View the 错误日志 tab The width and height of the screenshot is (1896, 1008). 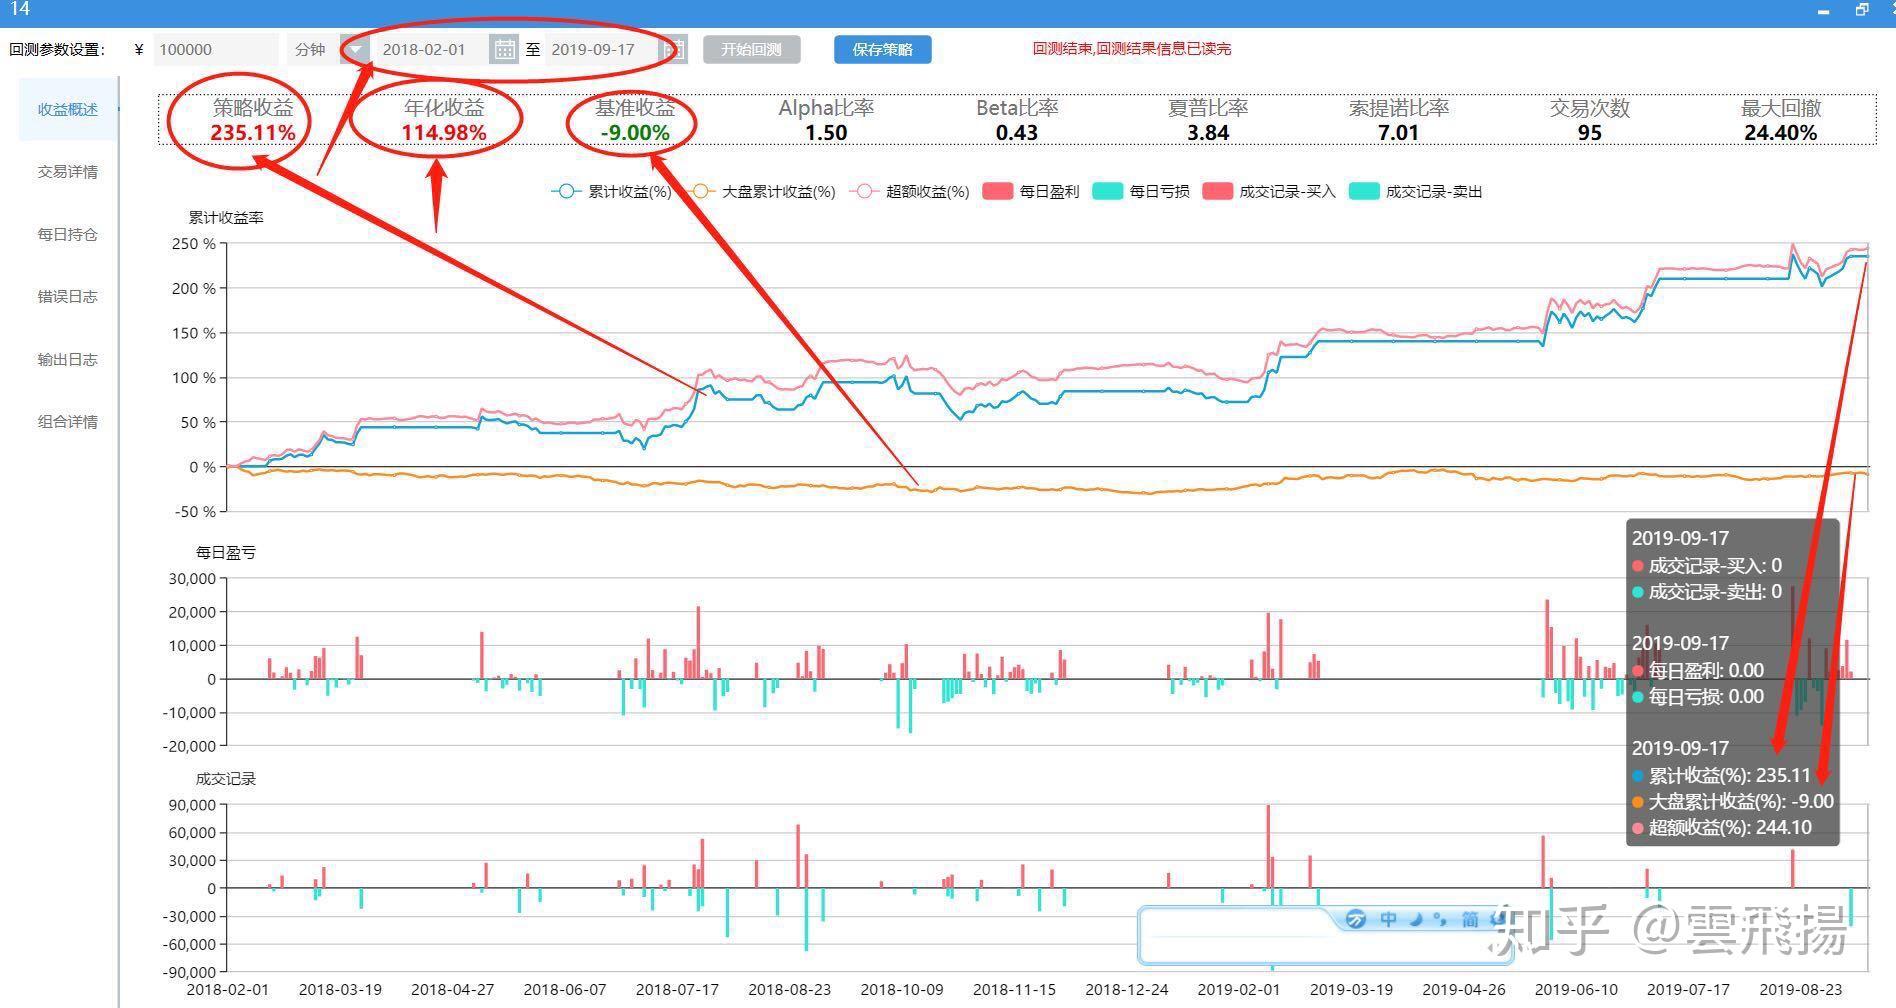(x=68, y=296)
